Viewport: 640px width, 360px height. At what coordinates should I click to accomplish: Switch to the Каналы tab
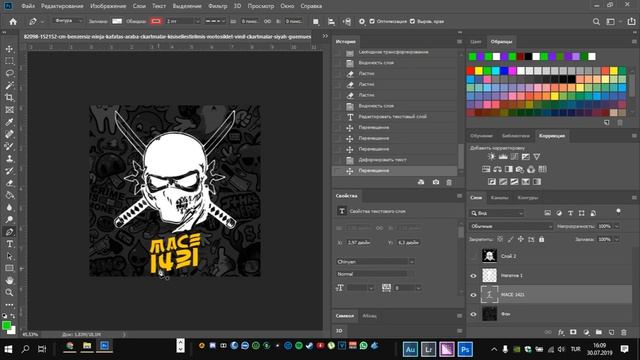click(x=500, y=198)
